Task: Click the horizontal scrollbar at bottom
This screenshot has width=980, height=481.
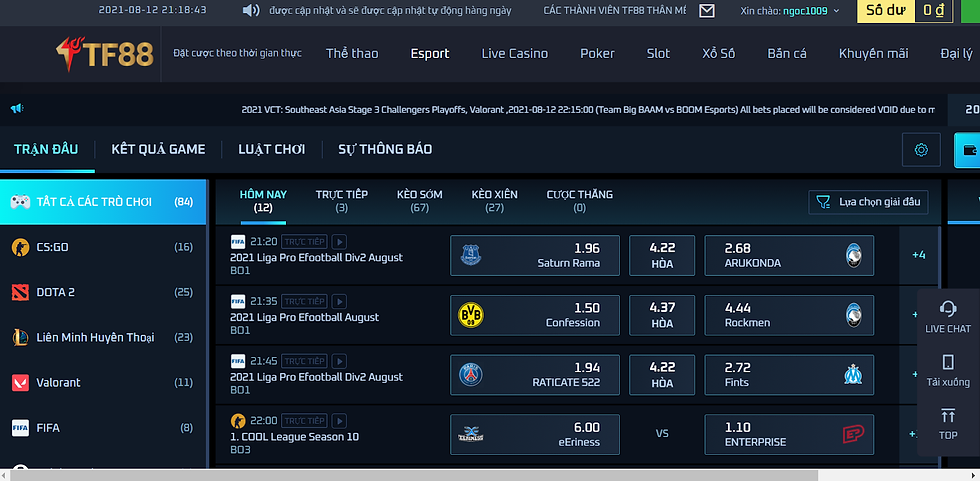Action: pyautogui.click(x=414, y=475)
